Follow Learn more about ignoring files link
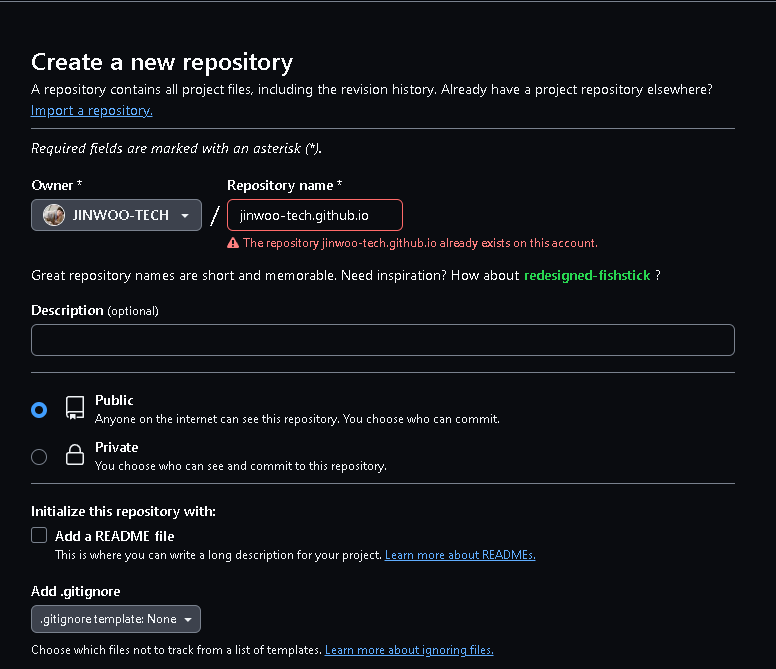 click(409, 650)
